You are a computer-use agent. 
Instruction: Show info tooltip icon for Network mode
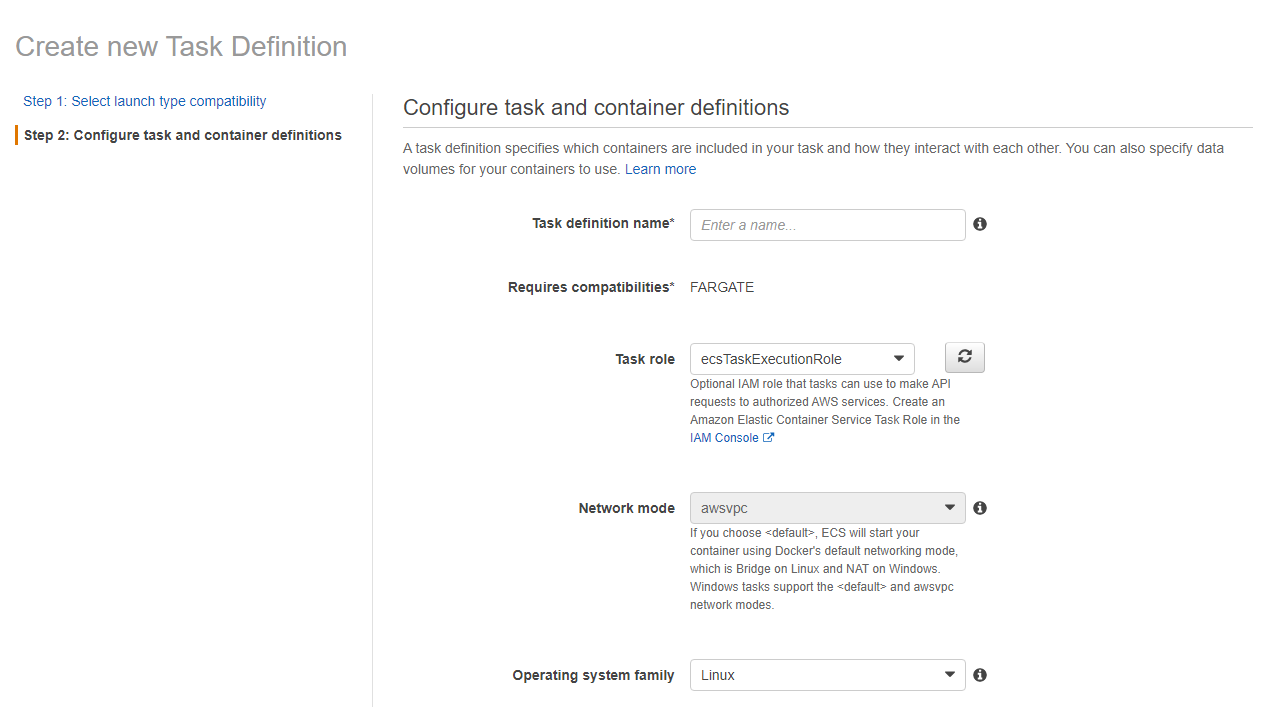click(980, 508)
